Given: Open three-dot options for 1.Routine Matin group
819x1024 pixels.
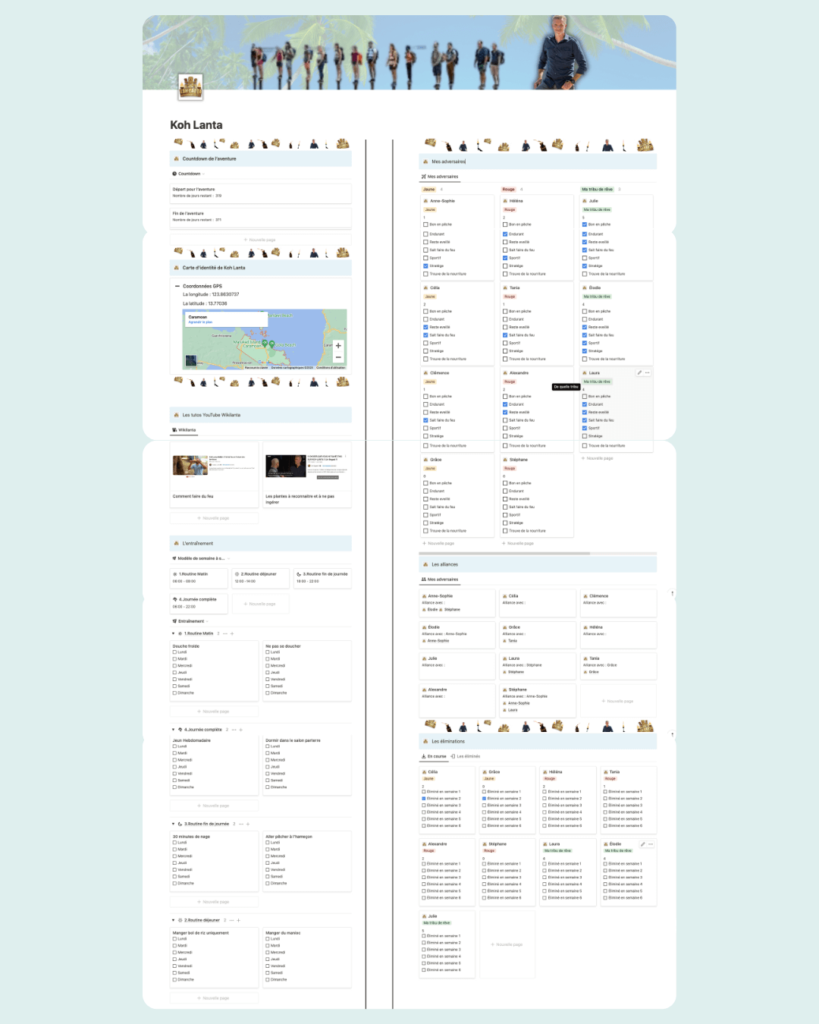Looking at the screenshot, I should coord(225,633).
